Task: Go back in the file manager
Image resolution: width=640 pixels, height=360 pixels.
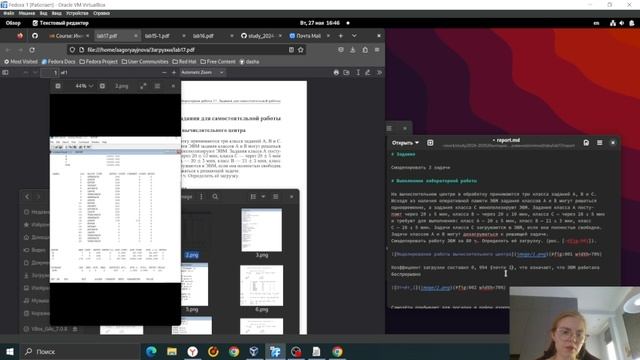Action: (27, 197)
